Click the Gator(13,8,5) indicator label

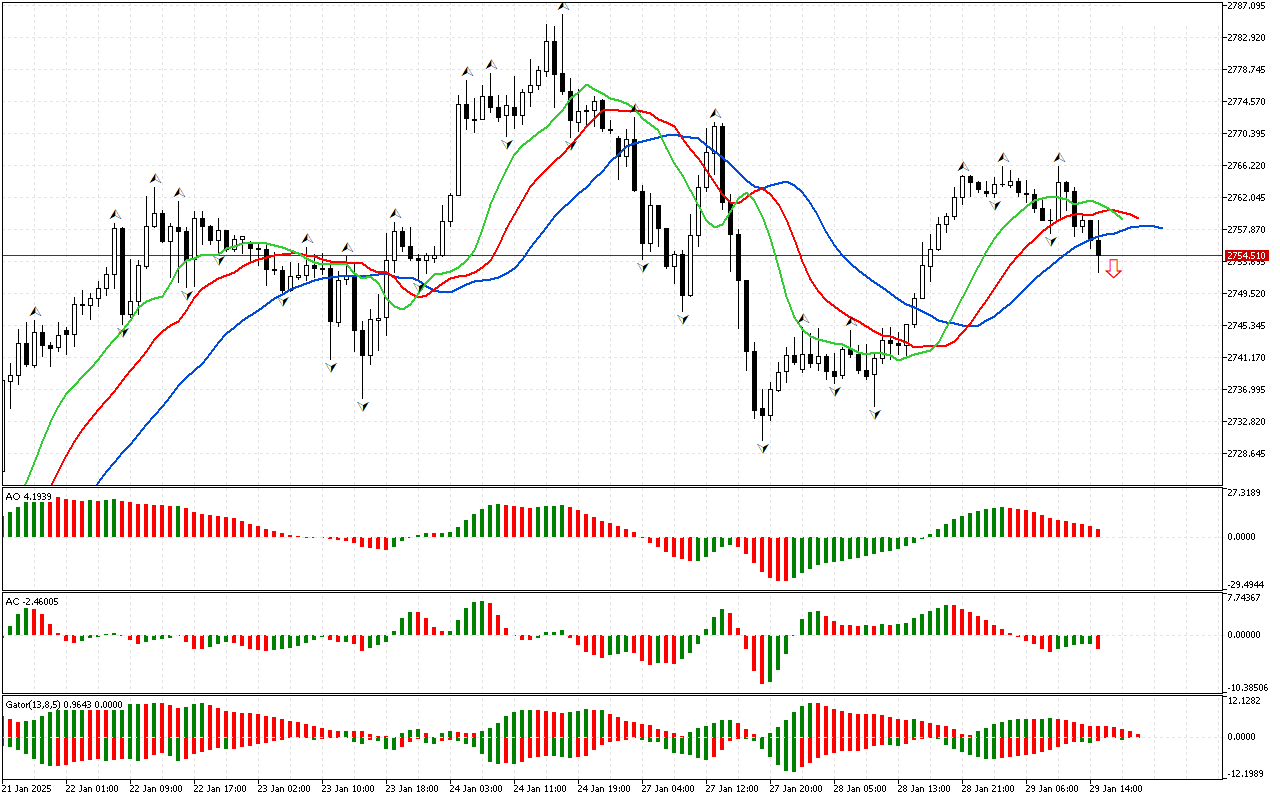(x=64, y=704)
